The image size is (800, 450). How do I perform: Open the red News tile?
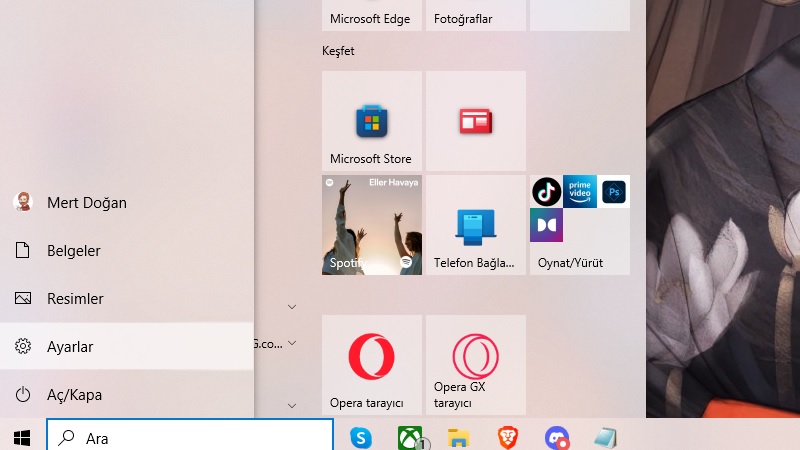[476, 121]
